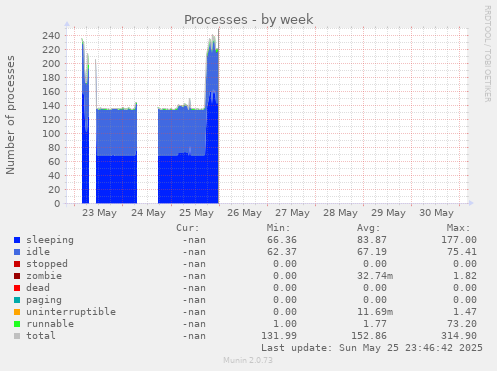The width and height of the screenshot is (497, 371).
Task: Click the 'Munin 2.0.73' version footer
Action: click(x=248, y=360)
